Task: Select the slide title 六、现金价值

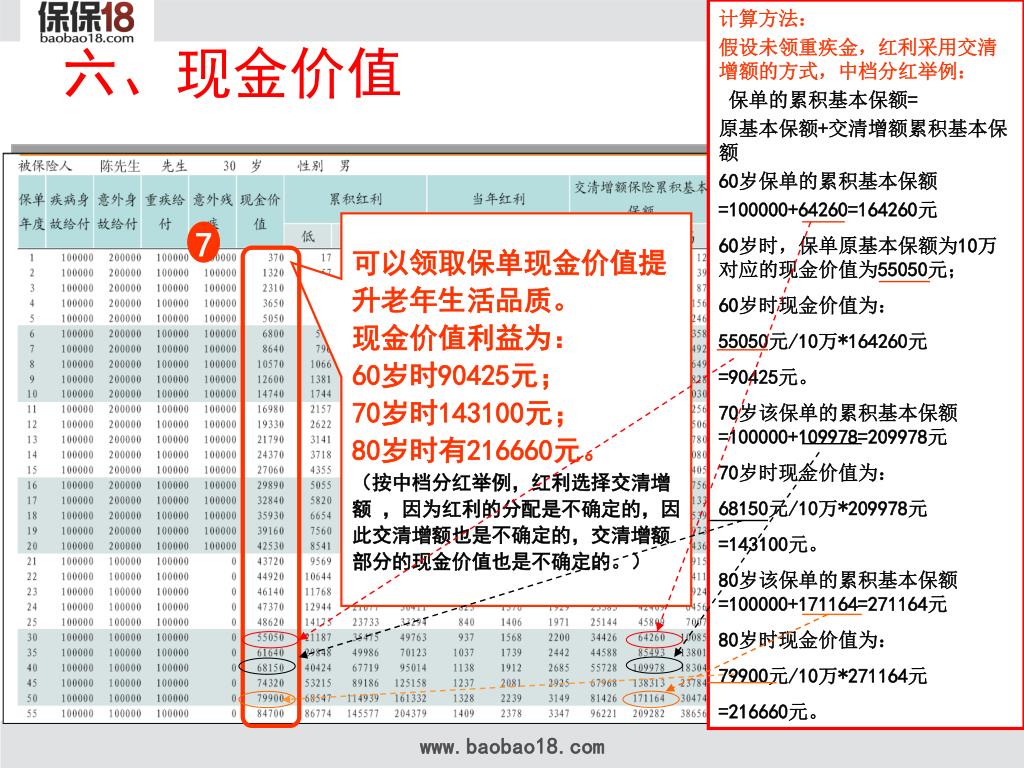Action: click(232, 73)
